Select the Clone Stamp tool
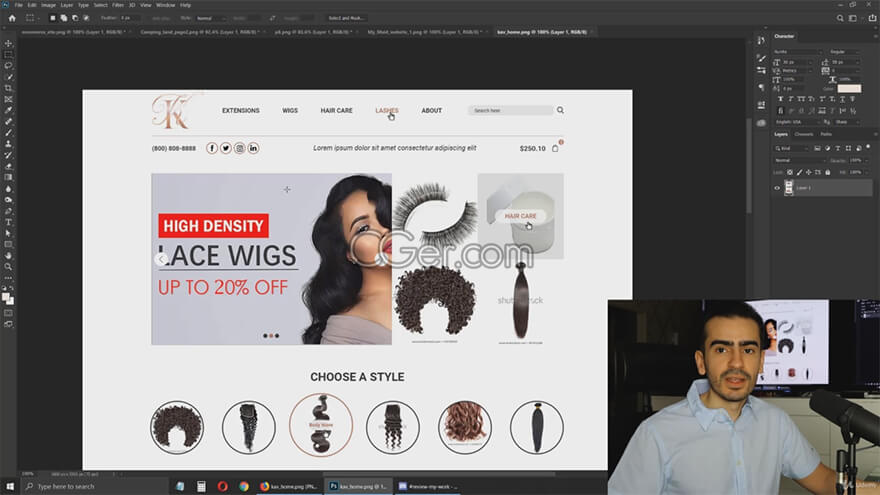This screenshot has height=495, width=880. (8, 144)
